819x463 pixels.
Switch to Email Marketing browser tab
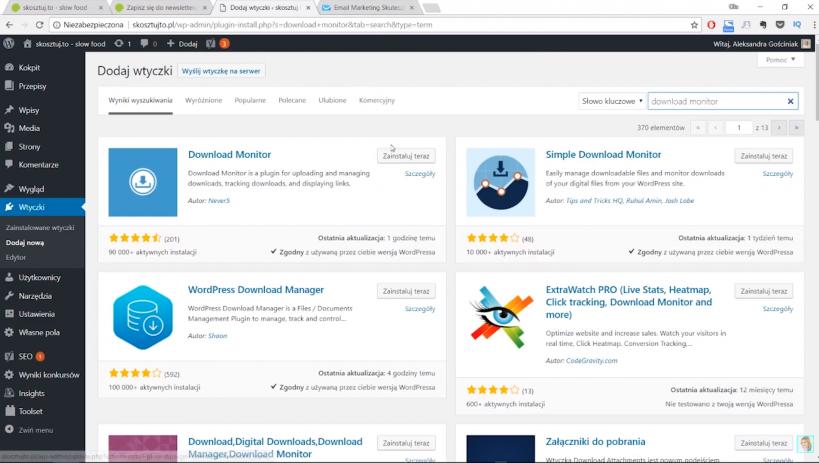tap(368, 8)
